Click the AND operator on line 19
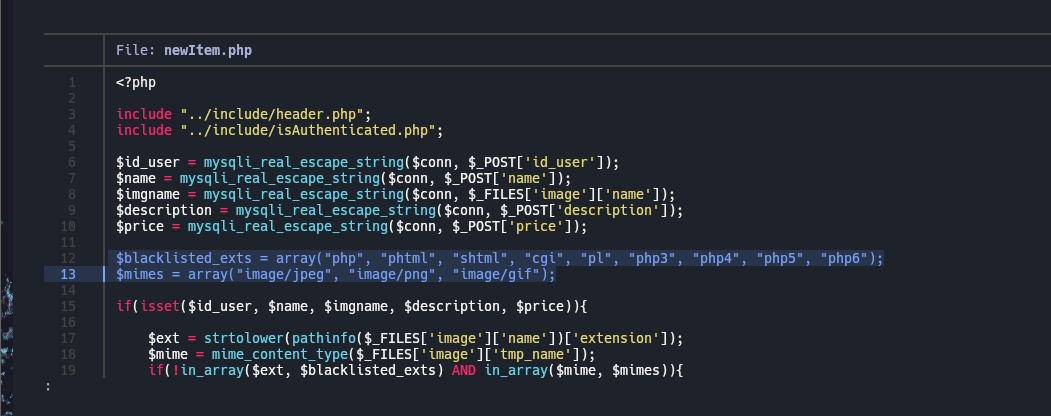 [465, 370]
